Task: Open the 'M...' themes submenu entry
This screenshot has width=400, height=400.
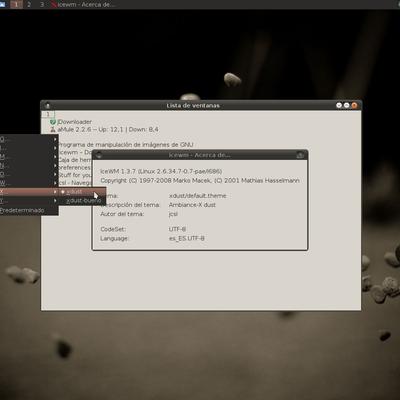Action: pos(29,156)
